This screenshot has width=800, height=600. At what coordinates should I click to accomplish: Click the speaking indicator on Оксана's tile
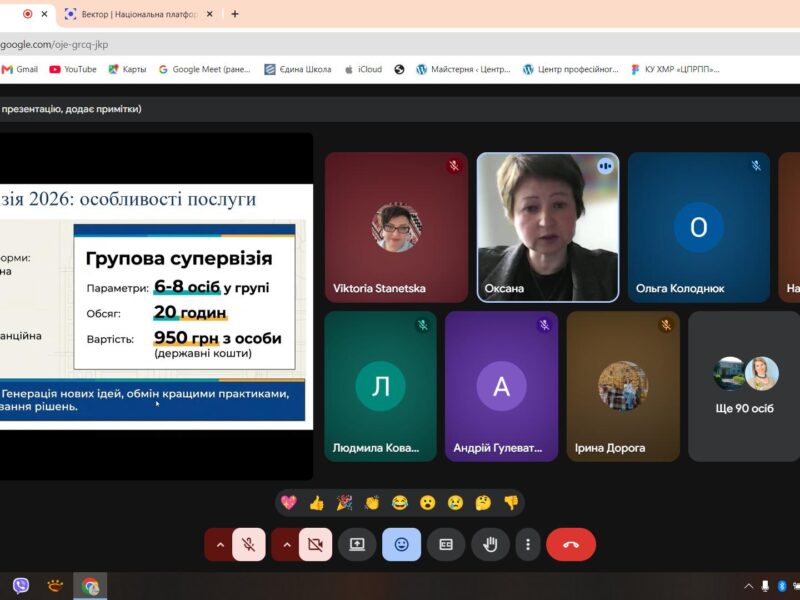[x=605, y=166]
